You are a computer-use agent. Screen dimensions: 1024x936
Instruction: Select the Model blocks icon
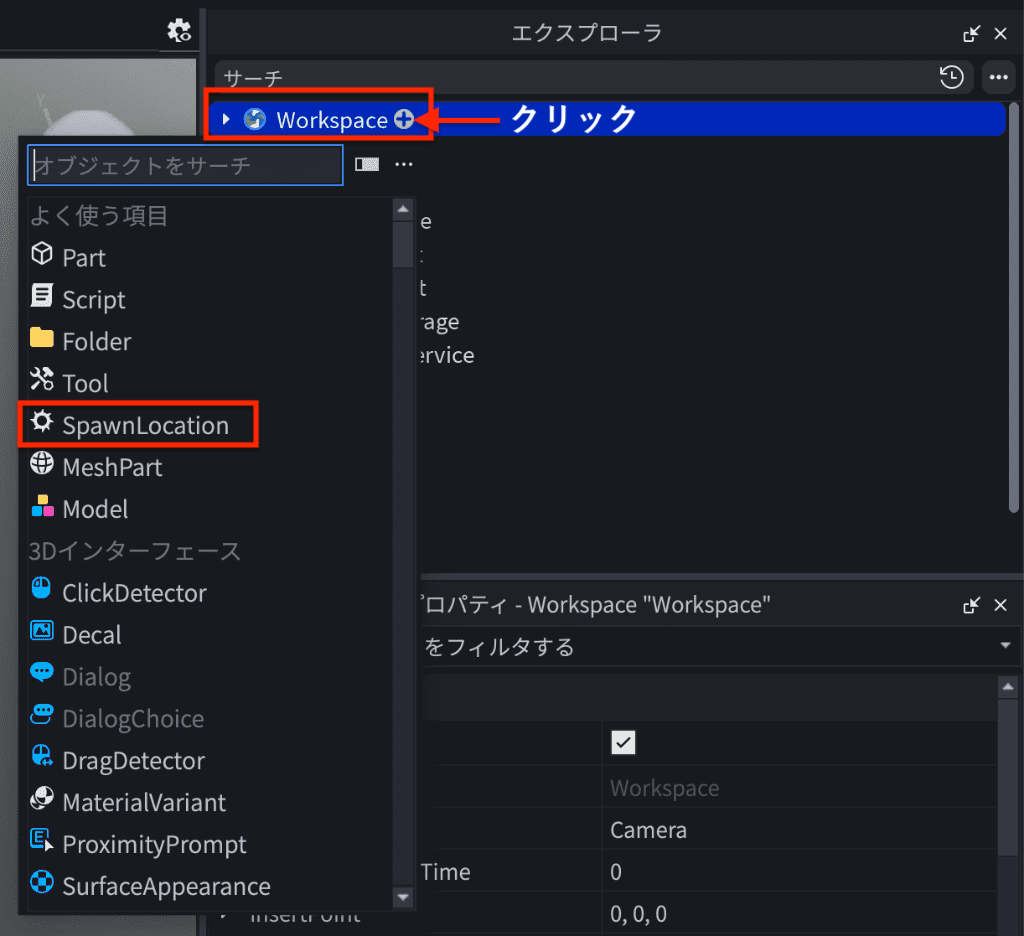click(x=42, y=507)
